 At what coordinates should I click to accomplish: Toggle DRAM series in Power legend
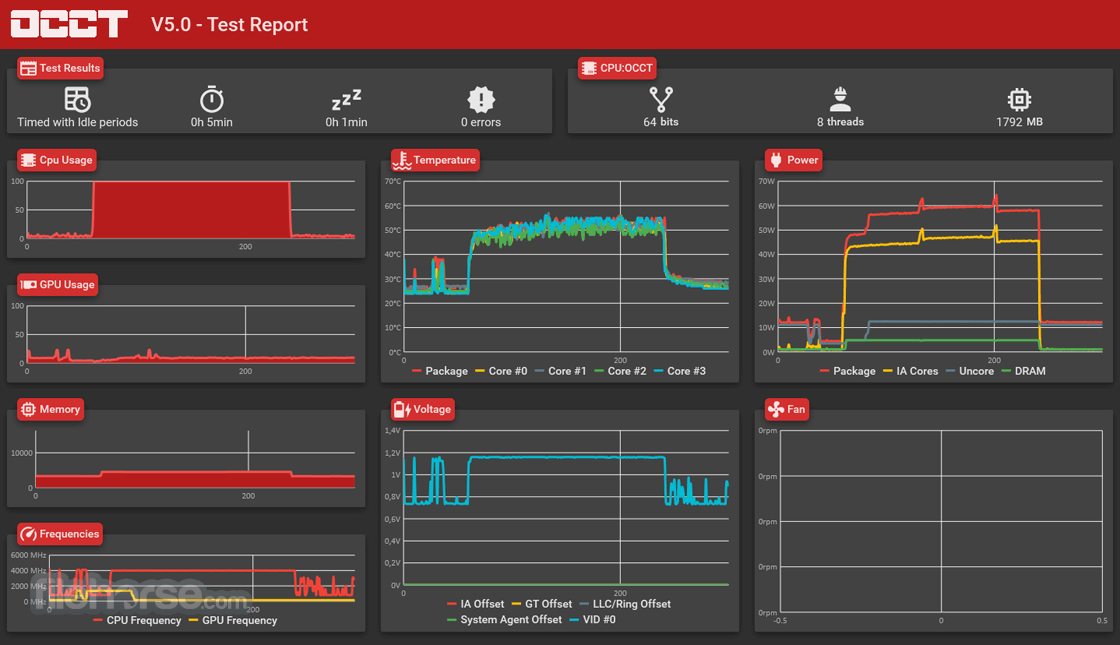[1024, 371]
